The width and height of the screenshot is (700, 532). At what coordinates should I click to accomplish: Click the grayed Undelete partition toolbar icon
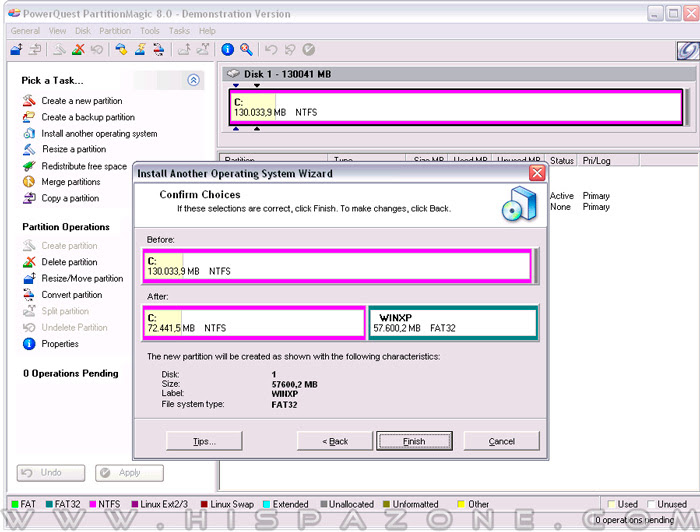coord(96,49)
